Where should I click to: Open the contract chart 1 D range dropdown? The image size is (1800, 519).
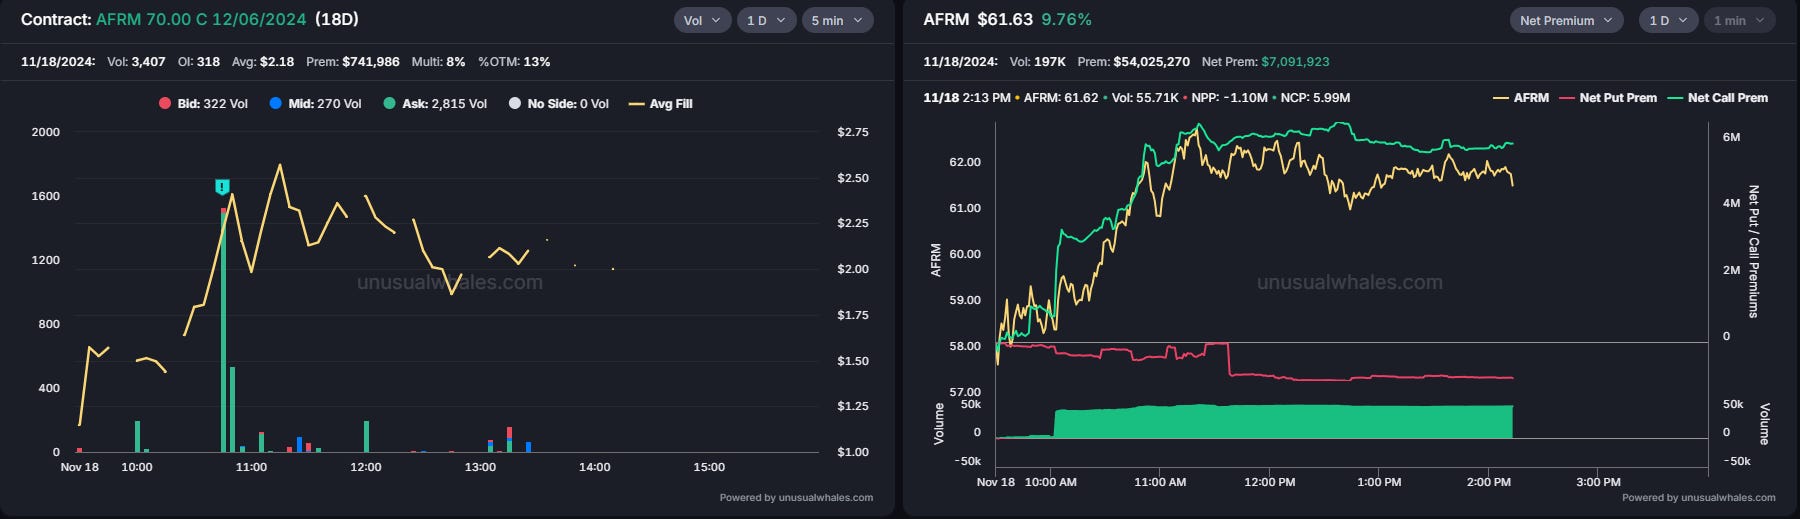pyautogui.click(x=766, y=20)
